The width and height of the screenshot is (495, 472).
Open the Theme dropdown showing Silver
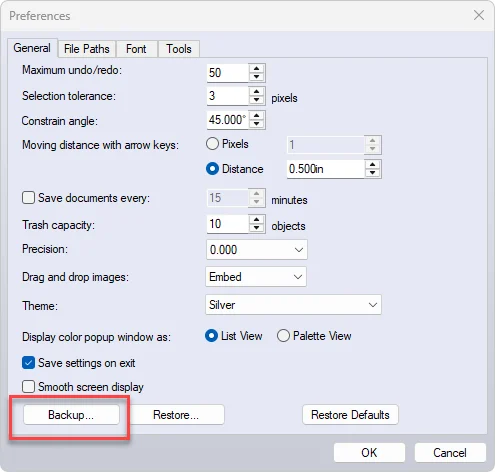click(293, 305)
